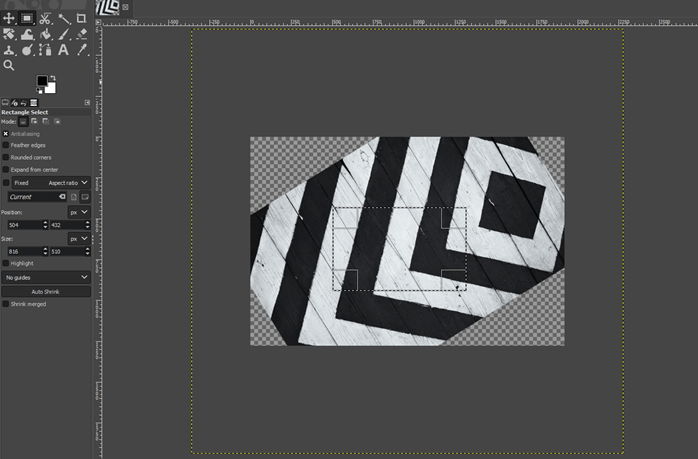Select the Color Picker eyedropper tool

tap(81, 50)
